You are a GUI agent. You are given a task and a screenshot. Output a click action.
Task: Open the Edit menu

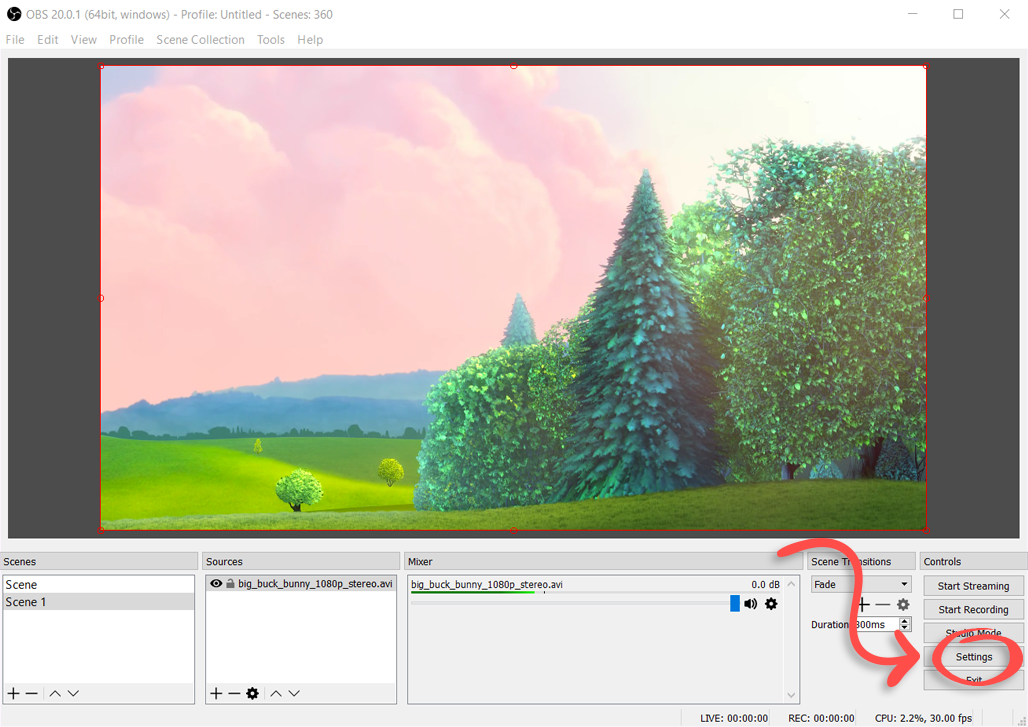(48, 40)
